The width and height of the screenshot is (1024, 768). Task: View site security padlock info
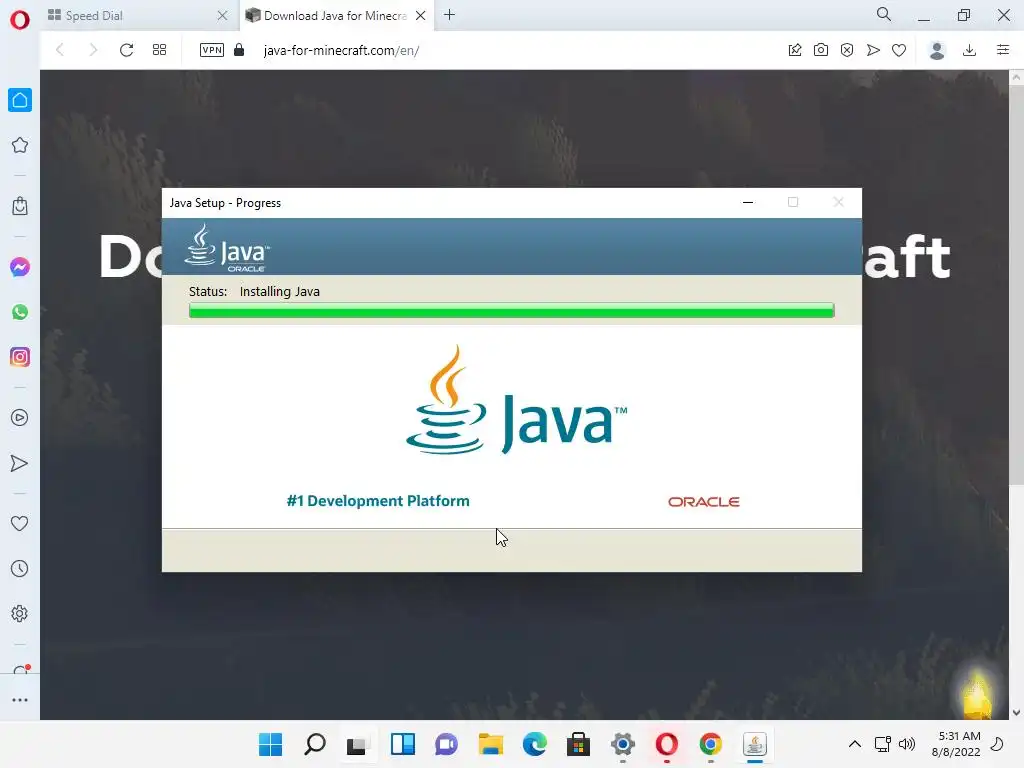click(239, 50)
